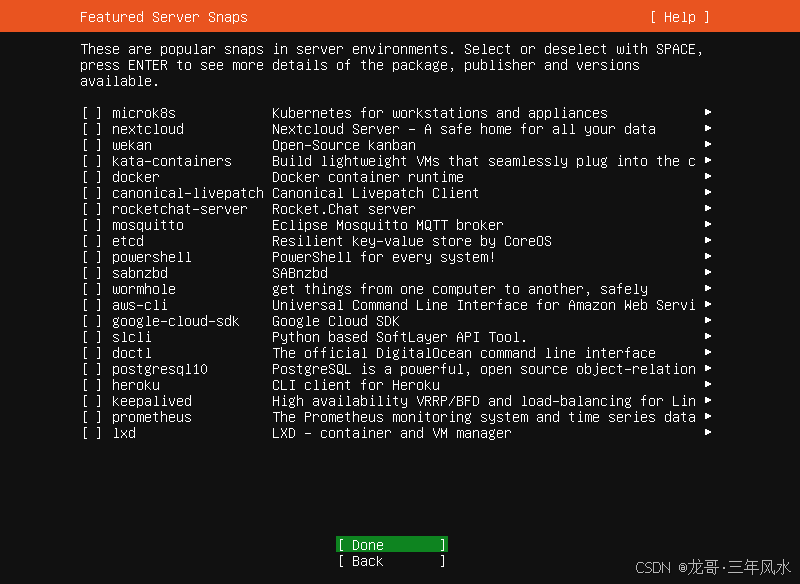Open prometheus details arrow

coord(708,416)
